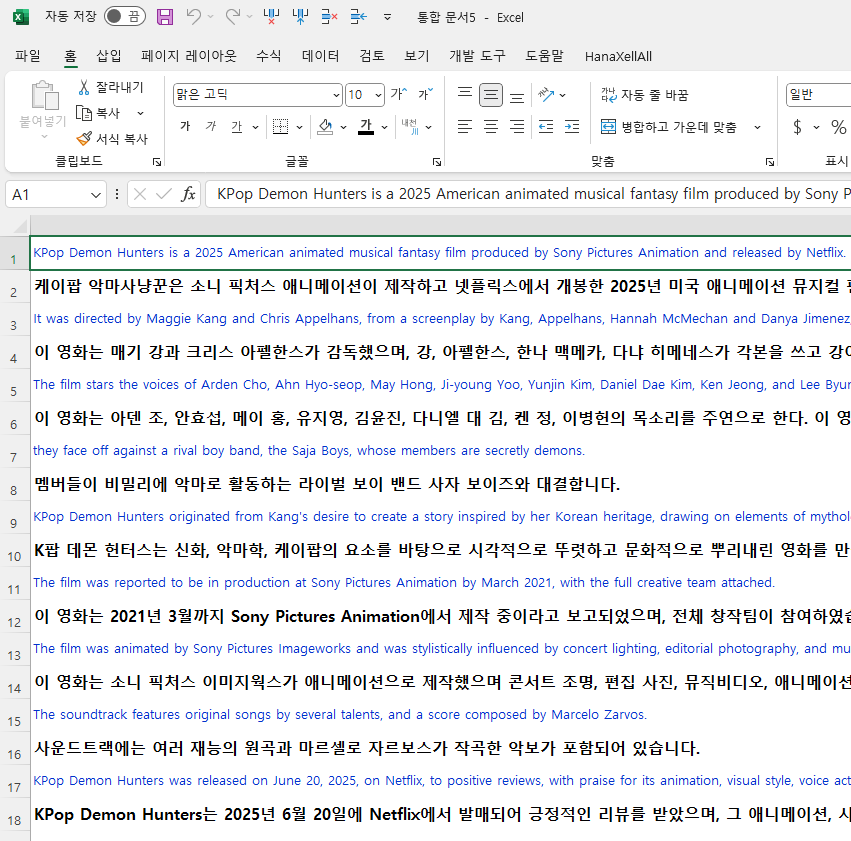Switch to the 삽입 tab
This screenshot has height=841, width=851.
tap(109, 56)
